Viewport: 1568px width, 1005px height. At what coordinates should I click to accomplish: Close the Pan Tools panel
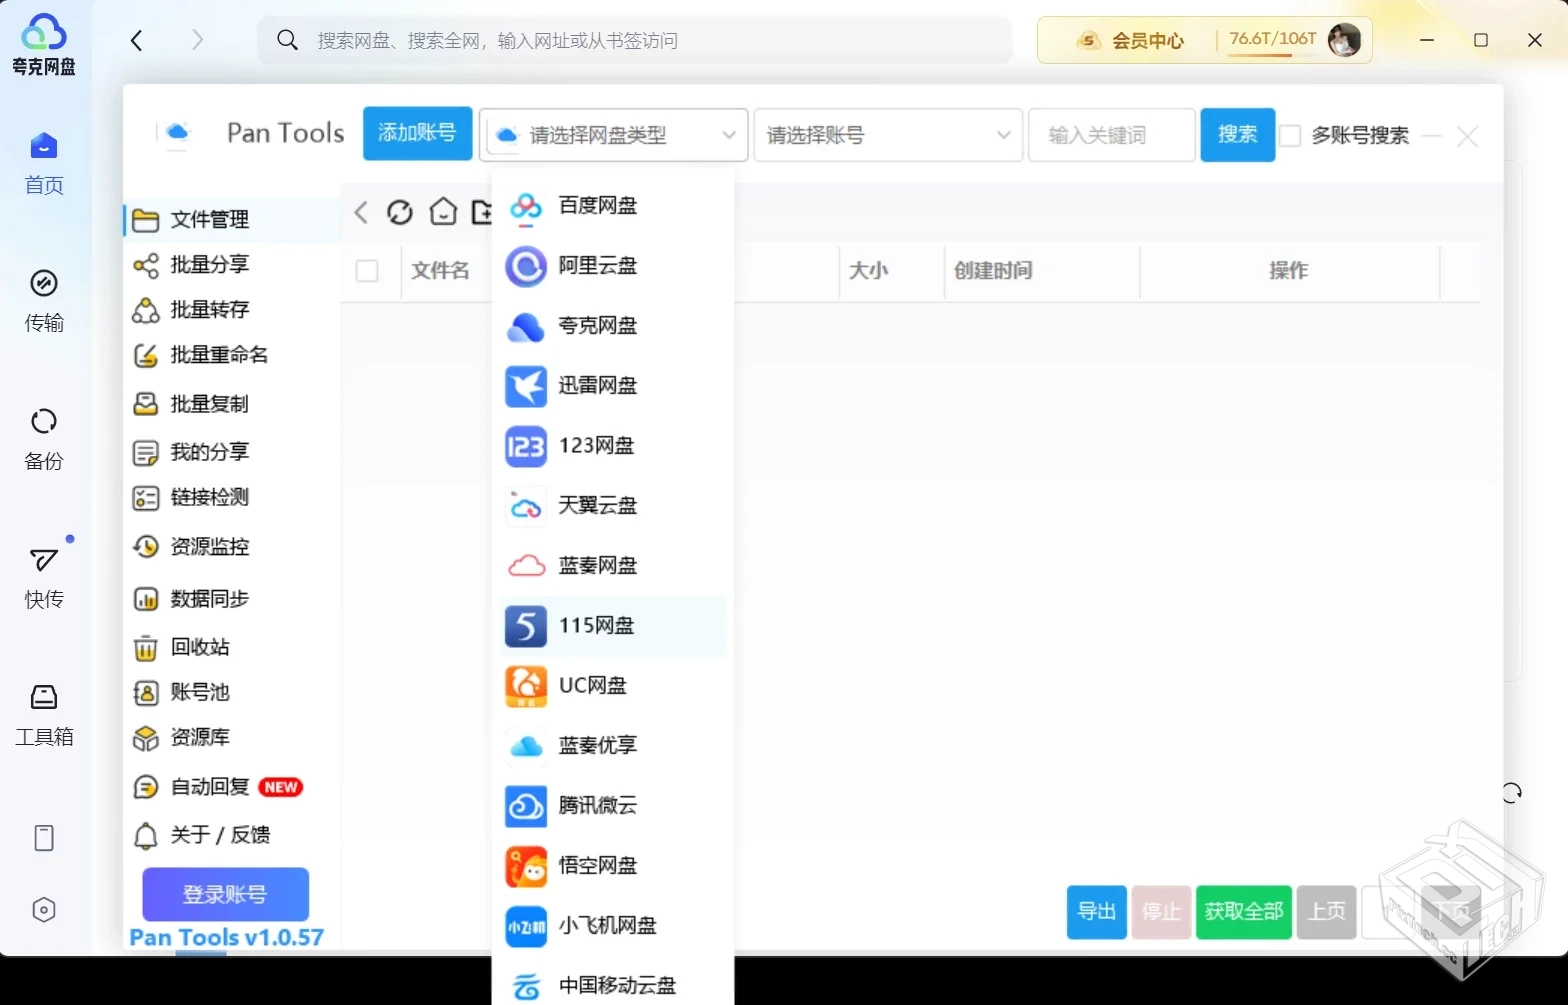[x=1467, y=136]
